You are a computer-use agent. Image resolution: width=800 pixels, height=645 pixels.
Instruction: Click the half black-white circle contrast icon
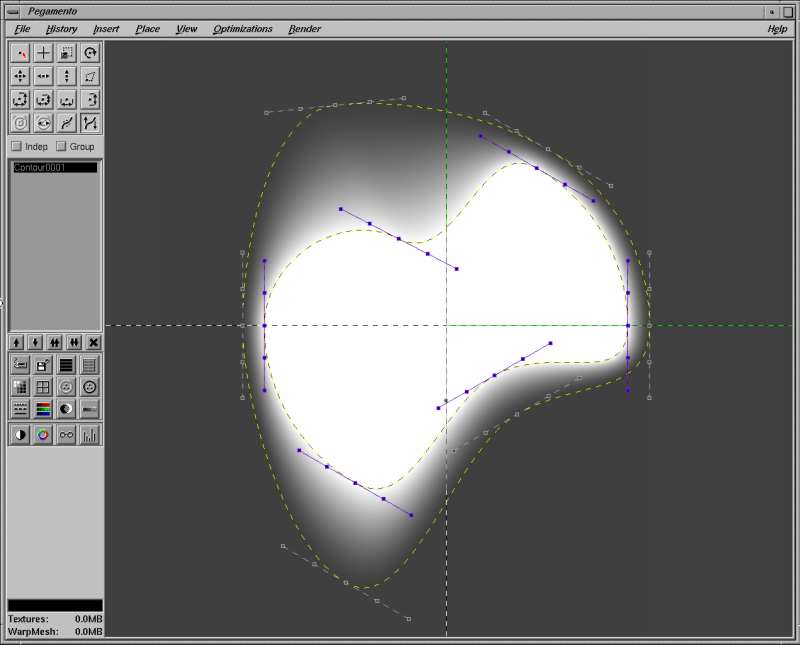20,435
